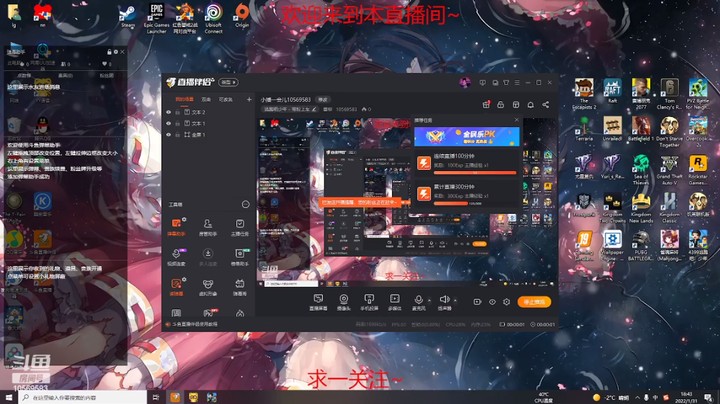The width and height of the screenshot is (720, 404).
Task: Hide the 文本 2 source layer
Action: pos(169,112)
